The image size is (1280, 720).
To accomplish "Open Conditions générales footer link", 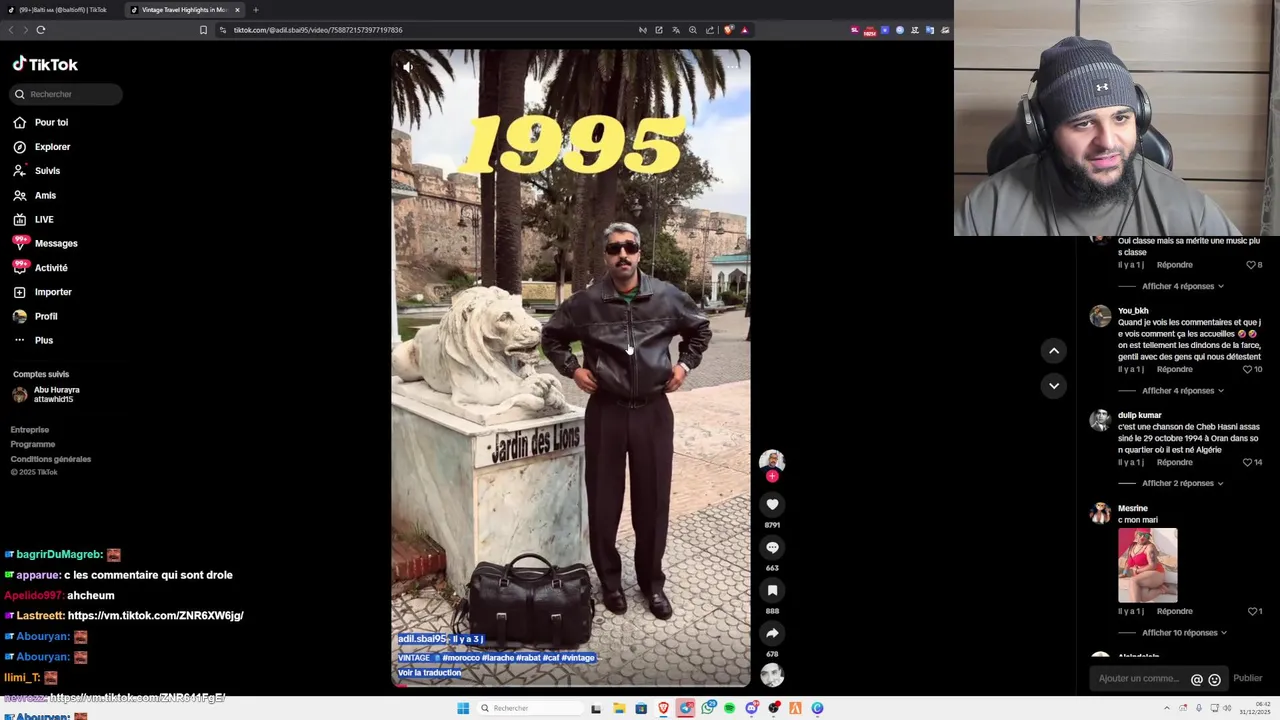I will [x=51, y=459].
